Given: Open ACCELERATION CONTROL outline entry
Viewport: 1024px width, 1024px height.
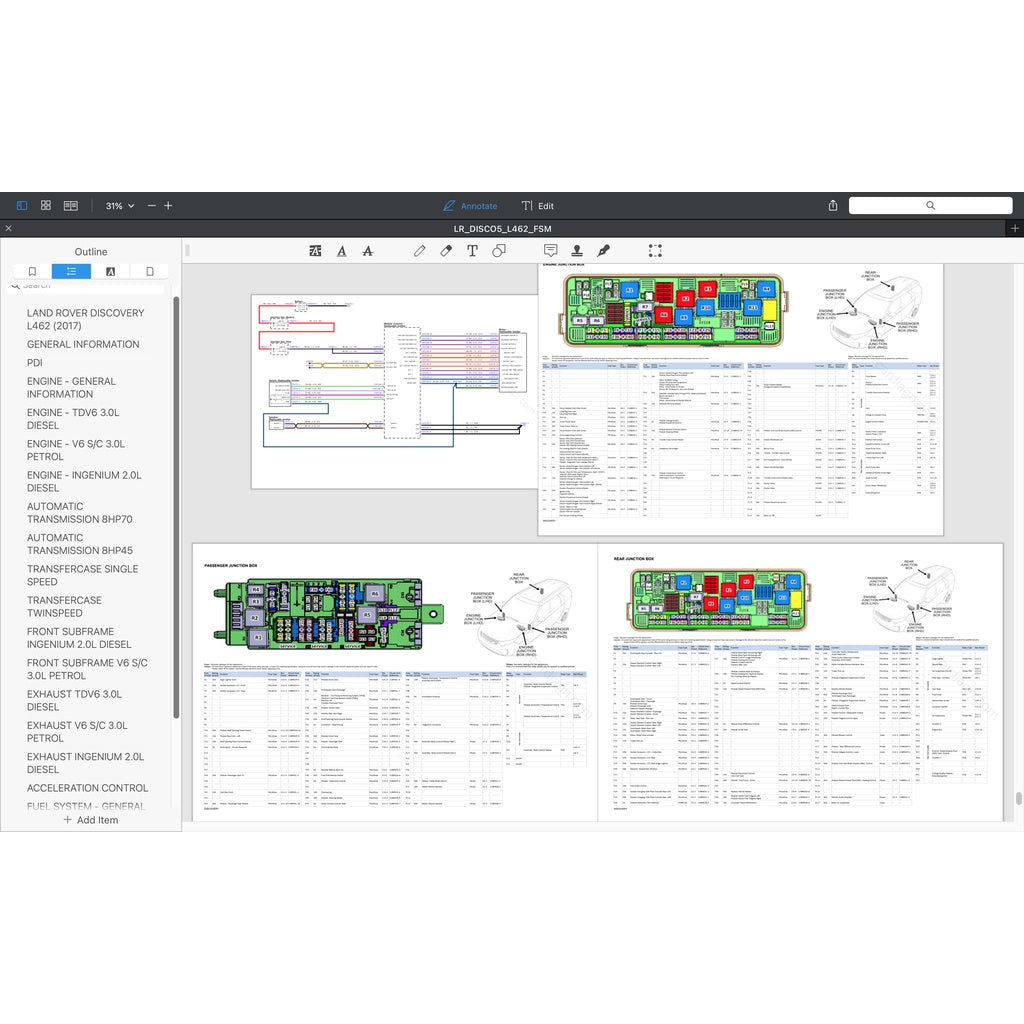Looking at the screenshot, I should coord(87,788).
